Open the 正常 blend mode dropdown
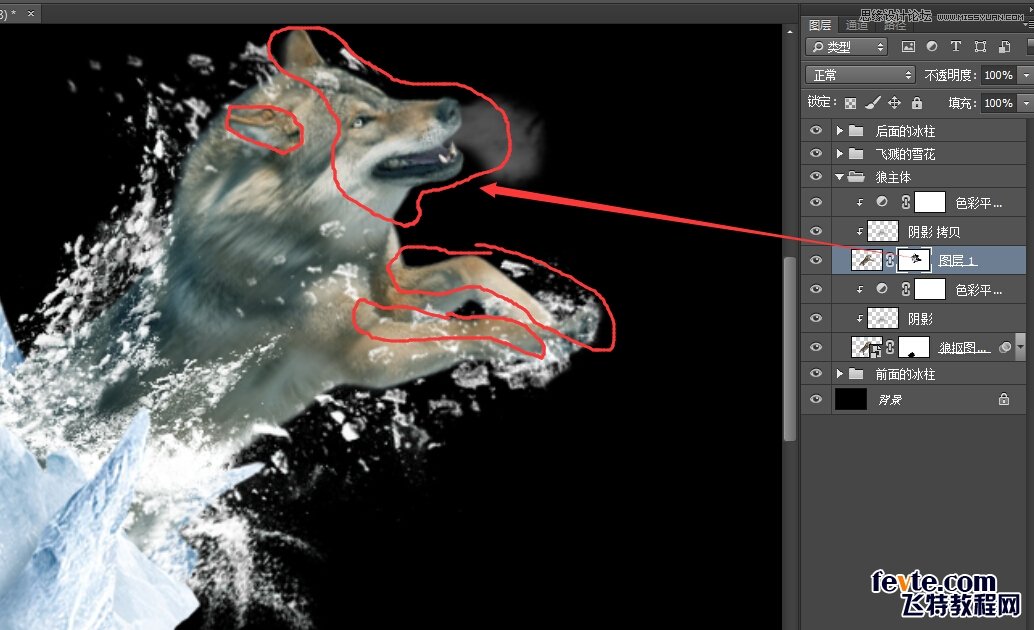This screenshot has width=1034, height=630. point(861,75)
